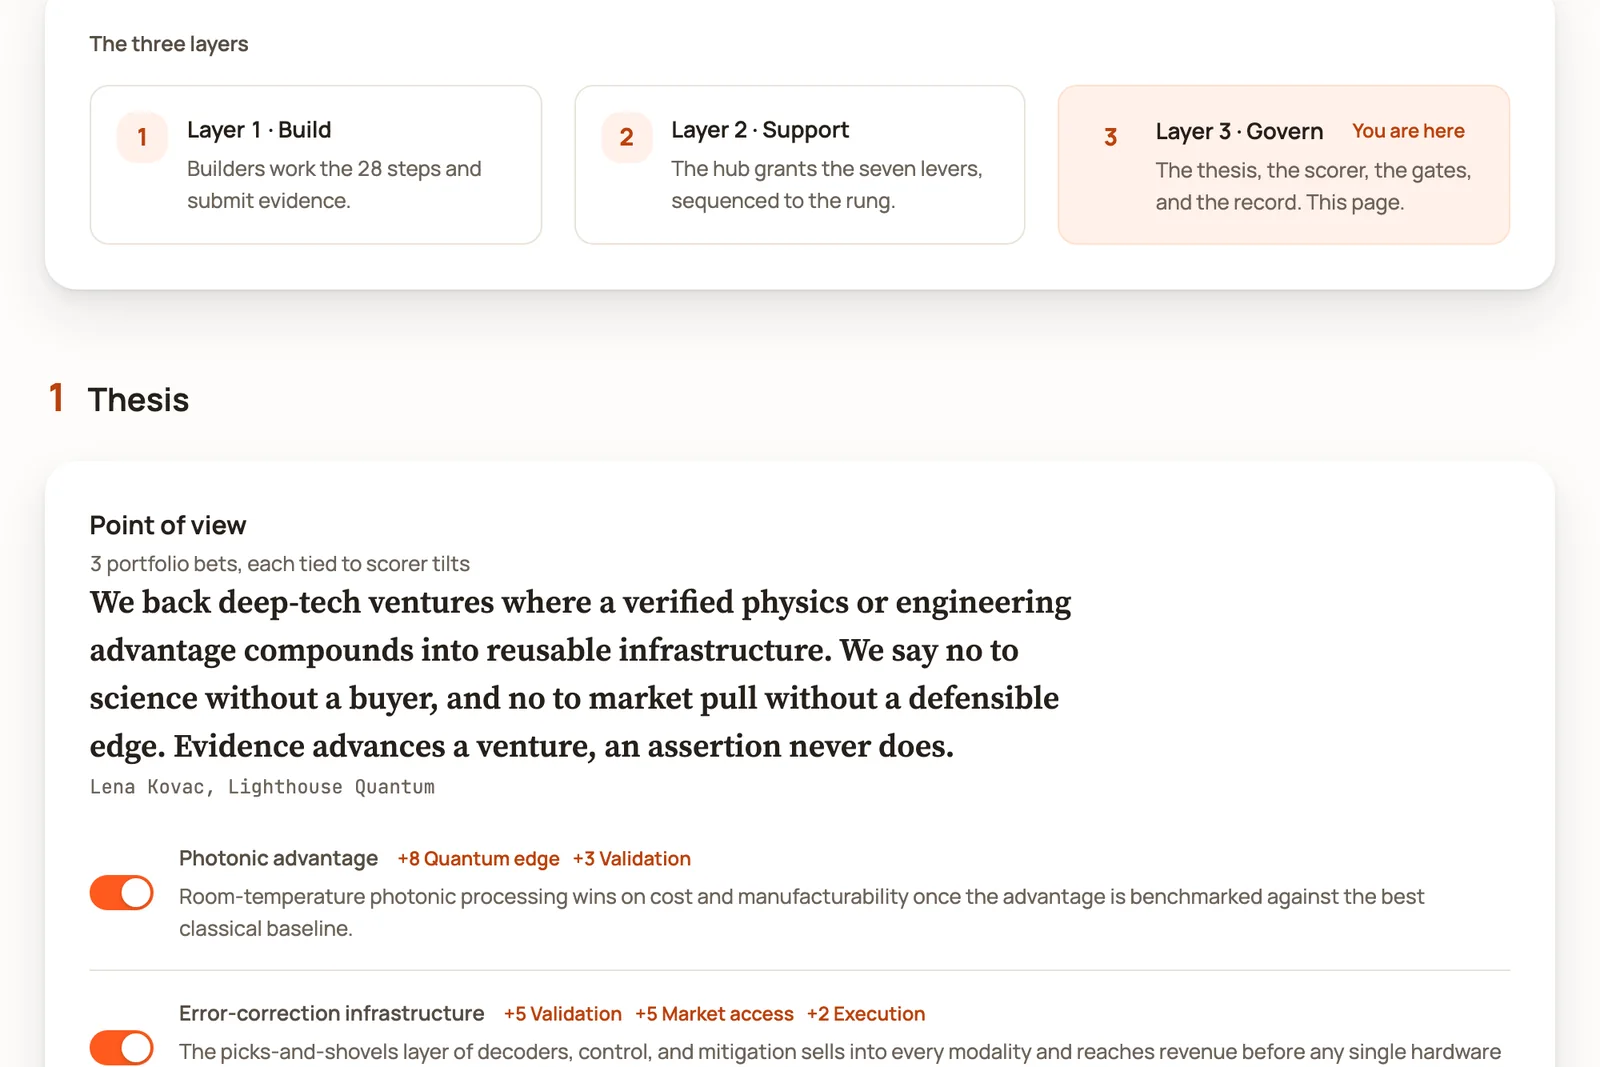Click "Builders work the 28 steps" description

(x=334, y=185)
